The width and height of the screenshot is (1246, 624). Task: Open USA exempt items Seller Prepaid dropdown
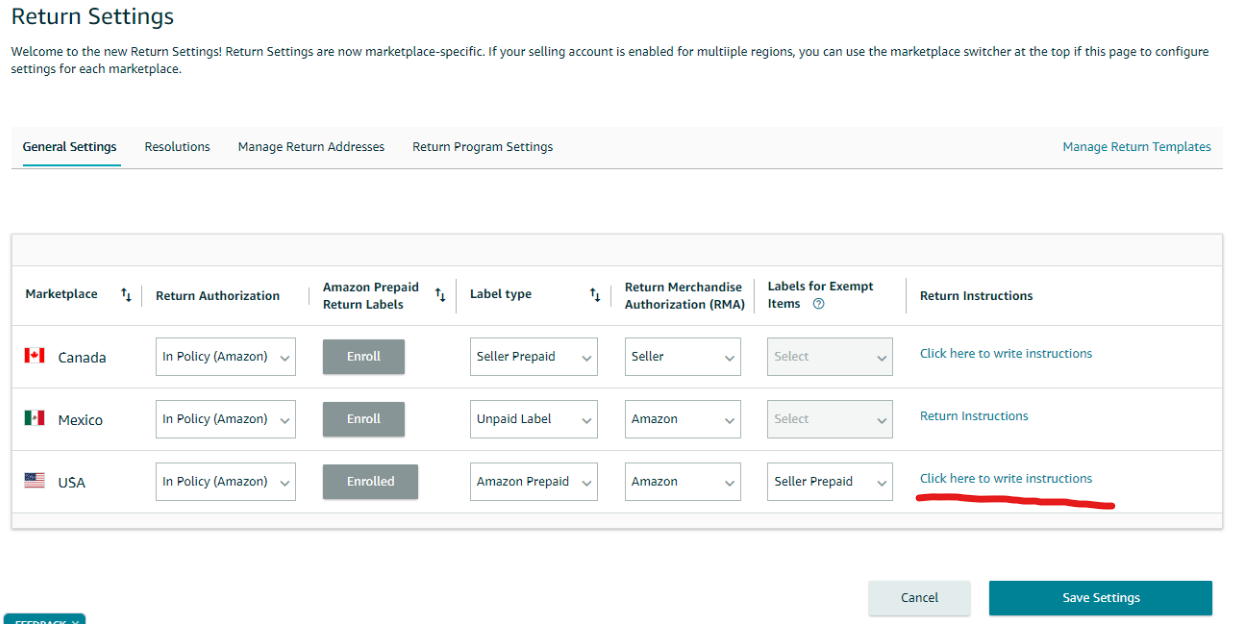830,482
